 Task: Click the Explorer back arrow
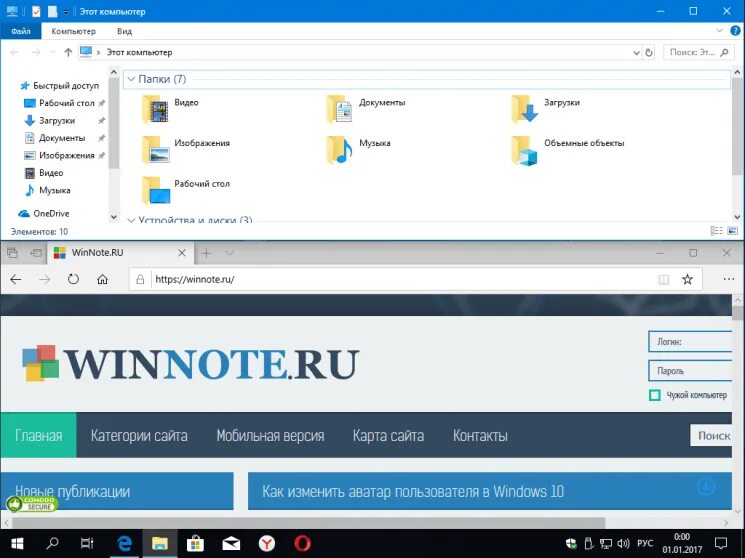15,52
